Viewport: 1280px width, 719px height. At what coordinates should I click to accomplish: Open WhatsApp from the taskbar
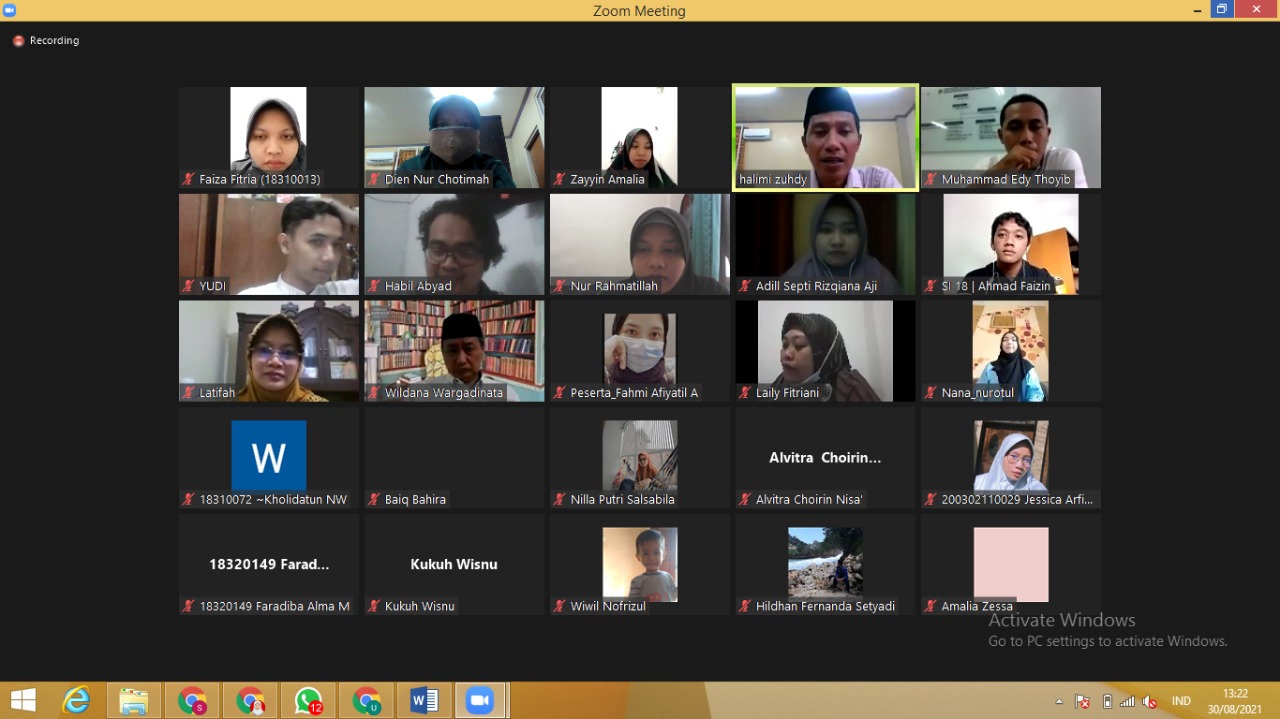coord(308,701)
